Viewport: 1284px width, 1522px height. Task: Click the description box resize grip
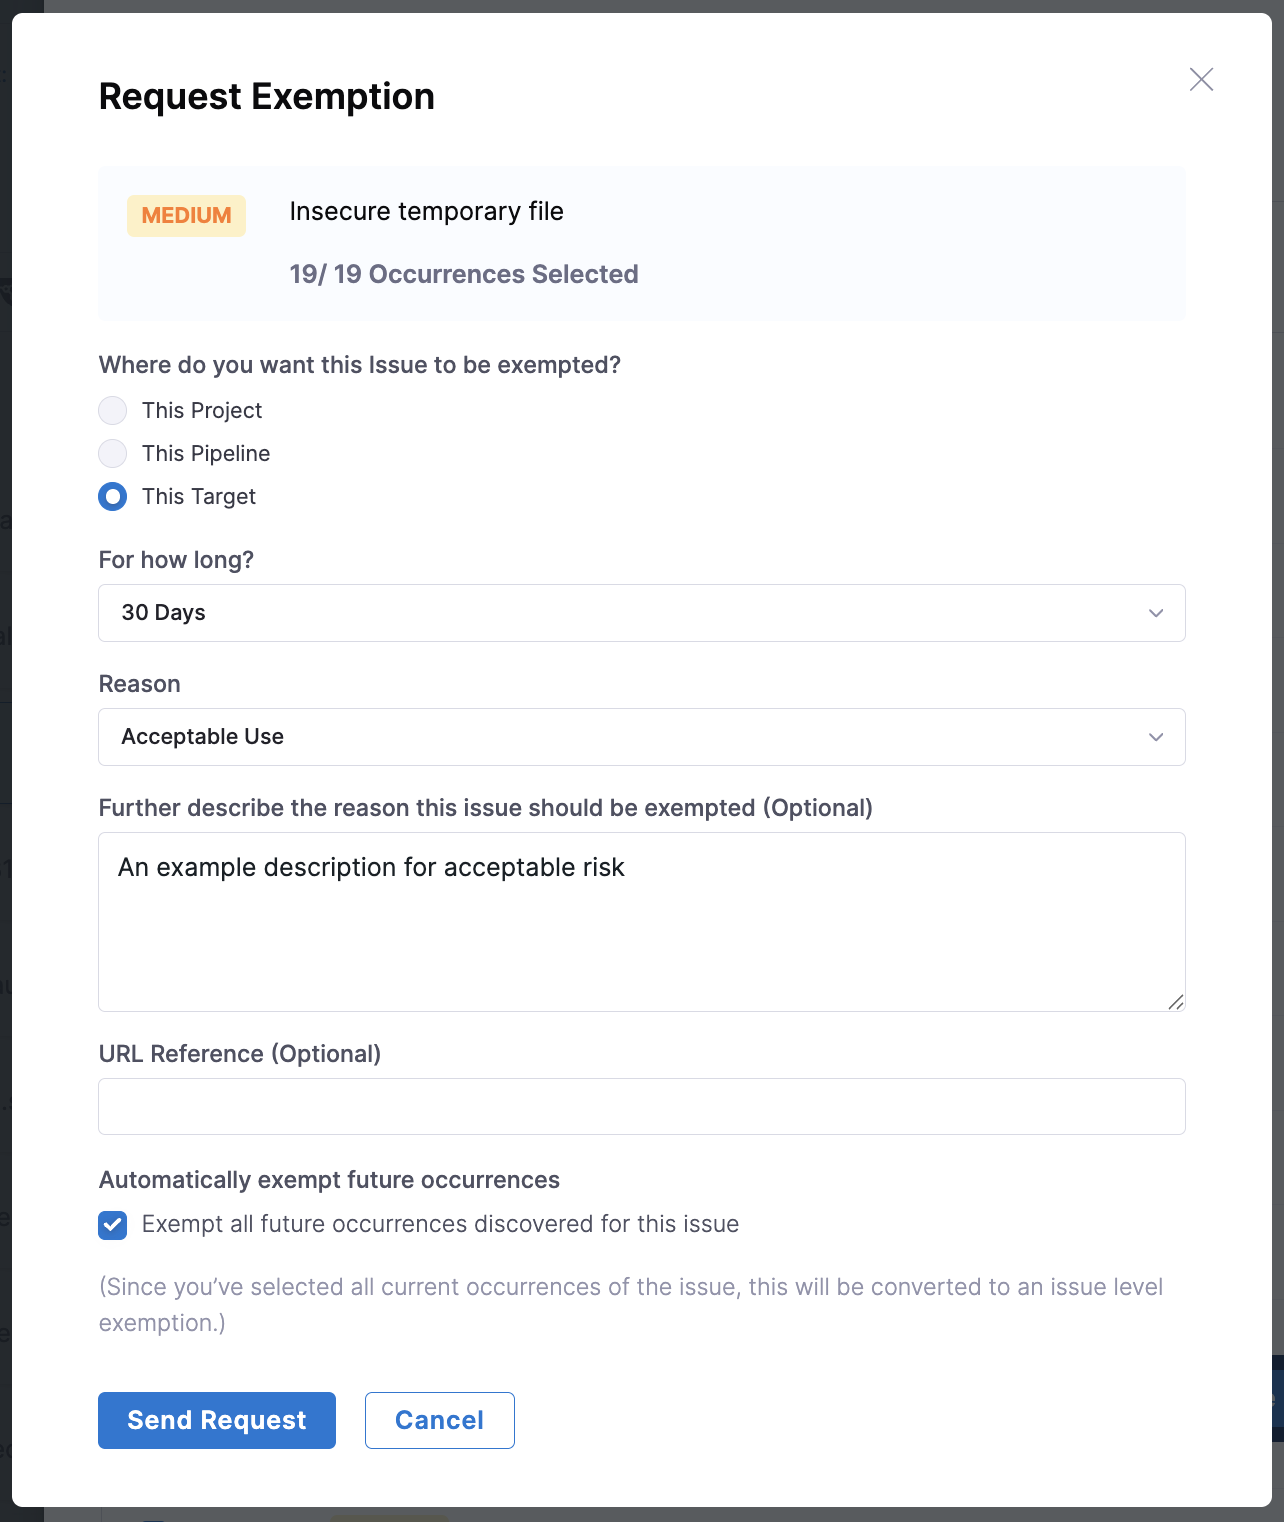[1176, 1002]
